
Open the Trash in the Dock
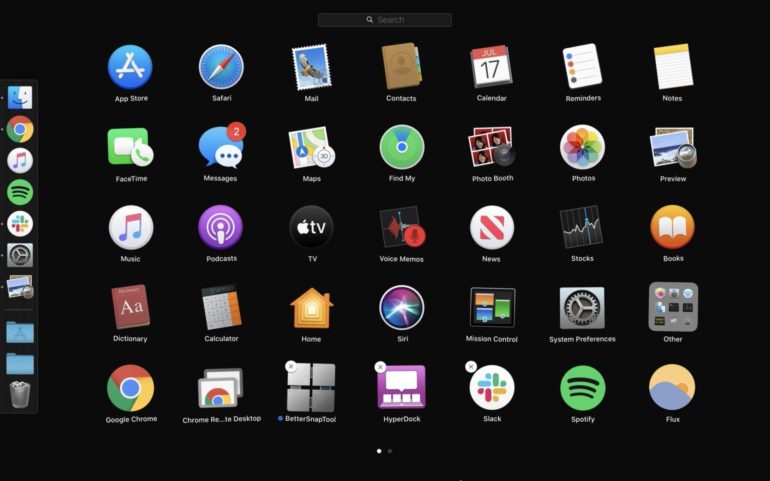tap(20, 395)
